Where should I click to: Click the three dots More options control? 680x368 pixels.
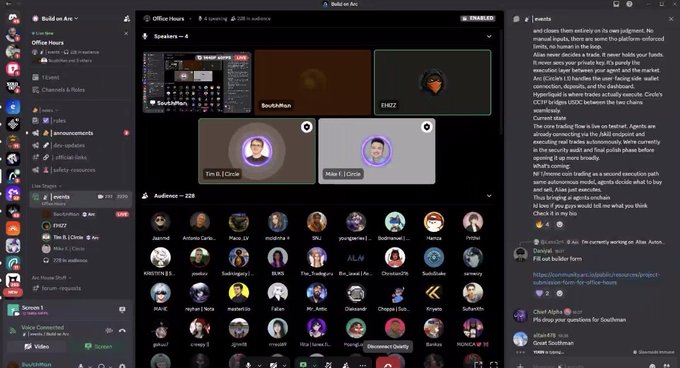pos(363,365)
